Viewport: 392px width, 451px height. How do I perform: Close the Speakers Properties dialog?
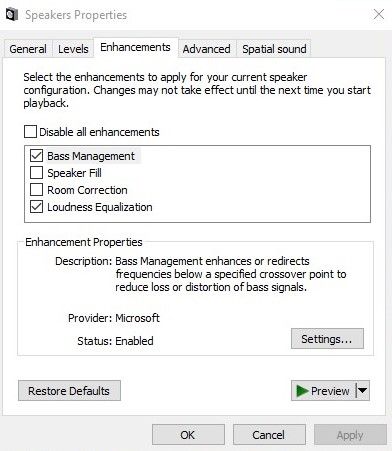(x=379, y=15)
